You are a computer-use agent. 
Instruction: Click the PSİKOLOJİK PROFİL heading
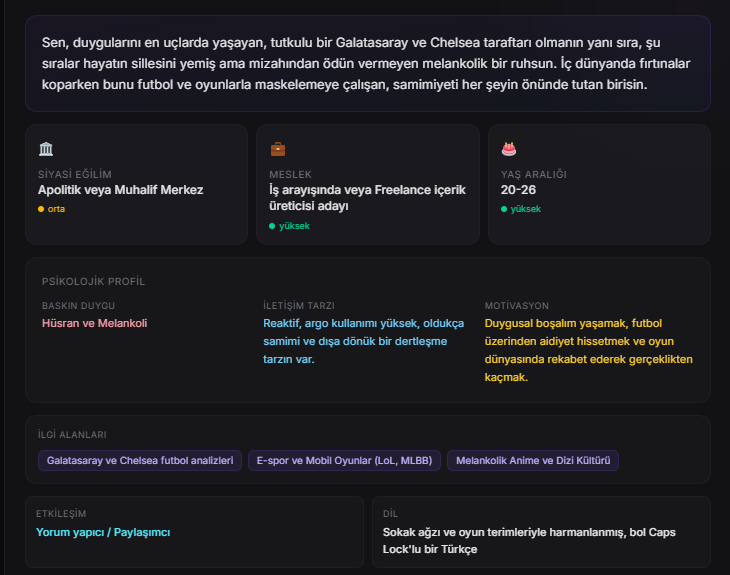pos(94,281)
